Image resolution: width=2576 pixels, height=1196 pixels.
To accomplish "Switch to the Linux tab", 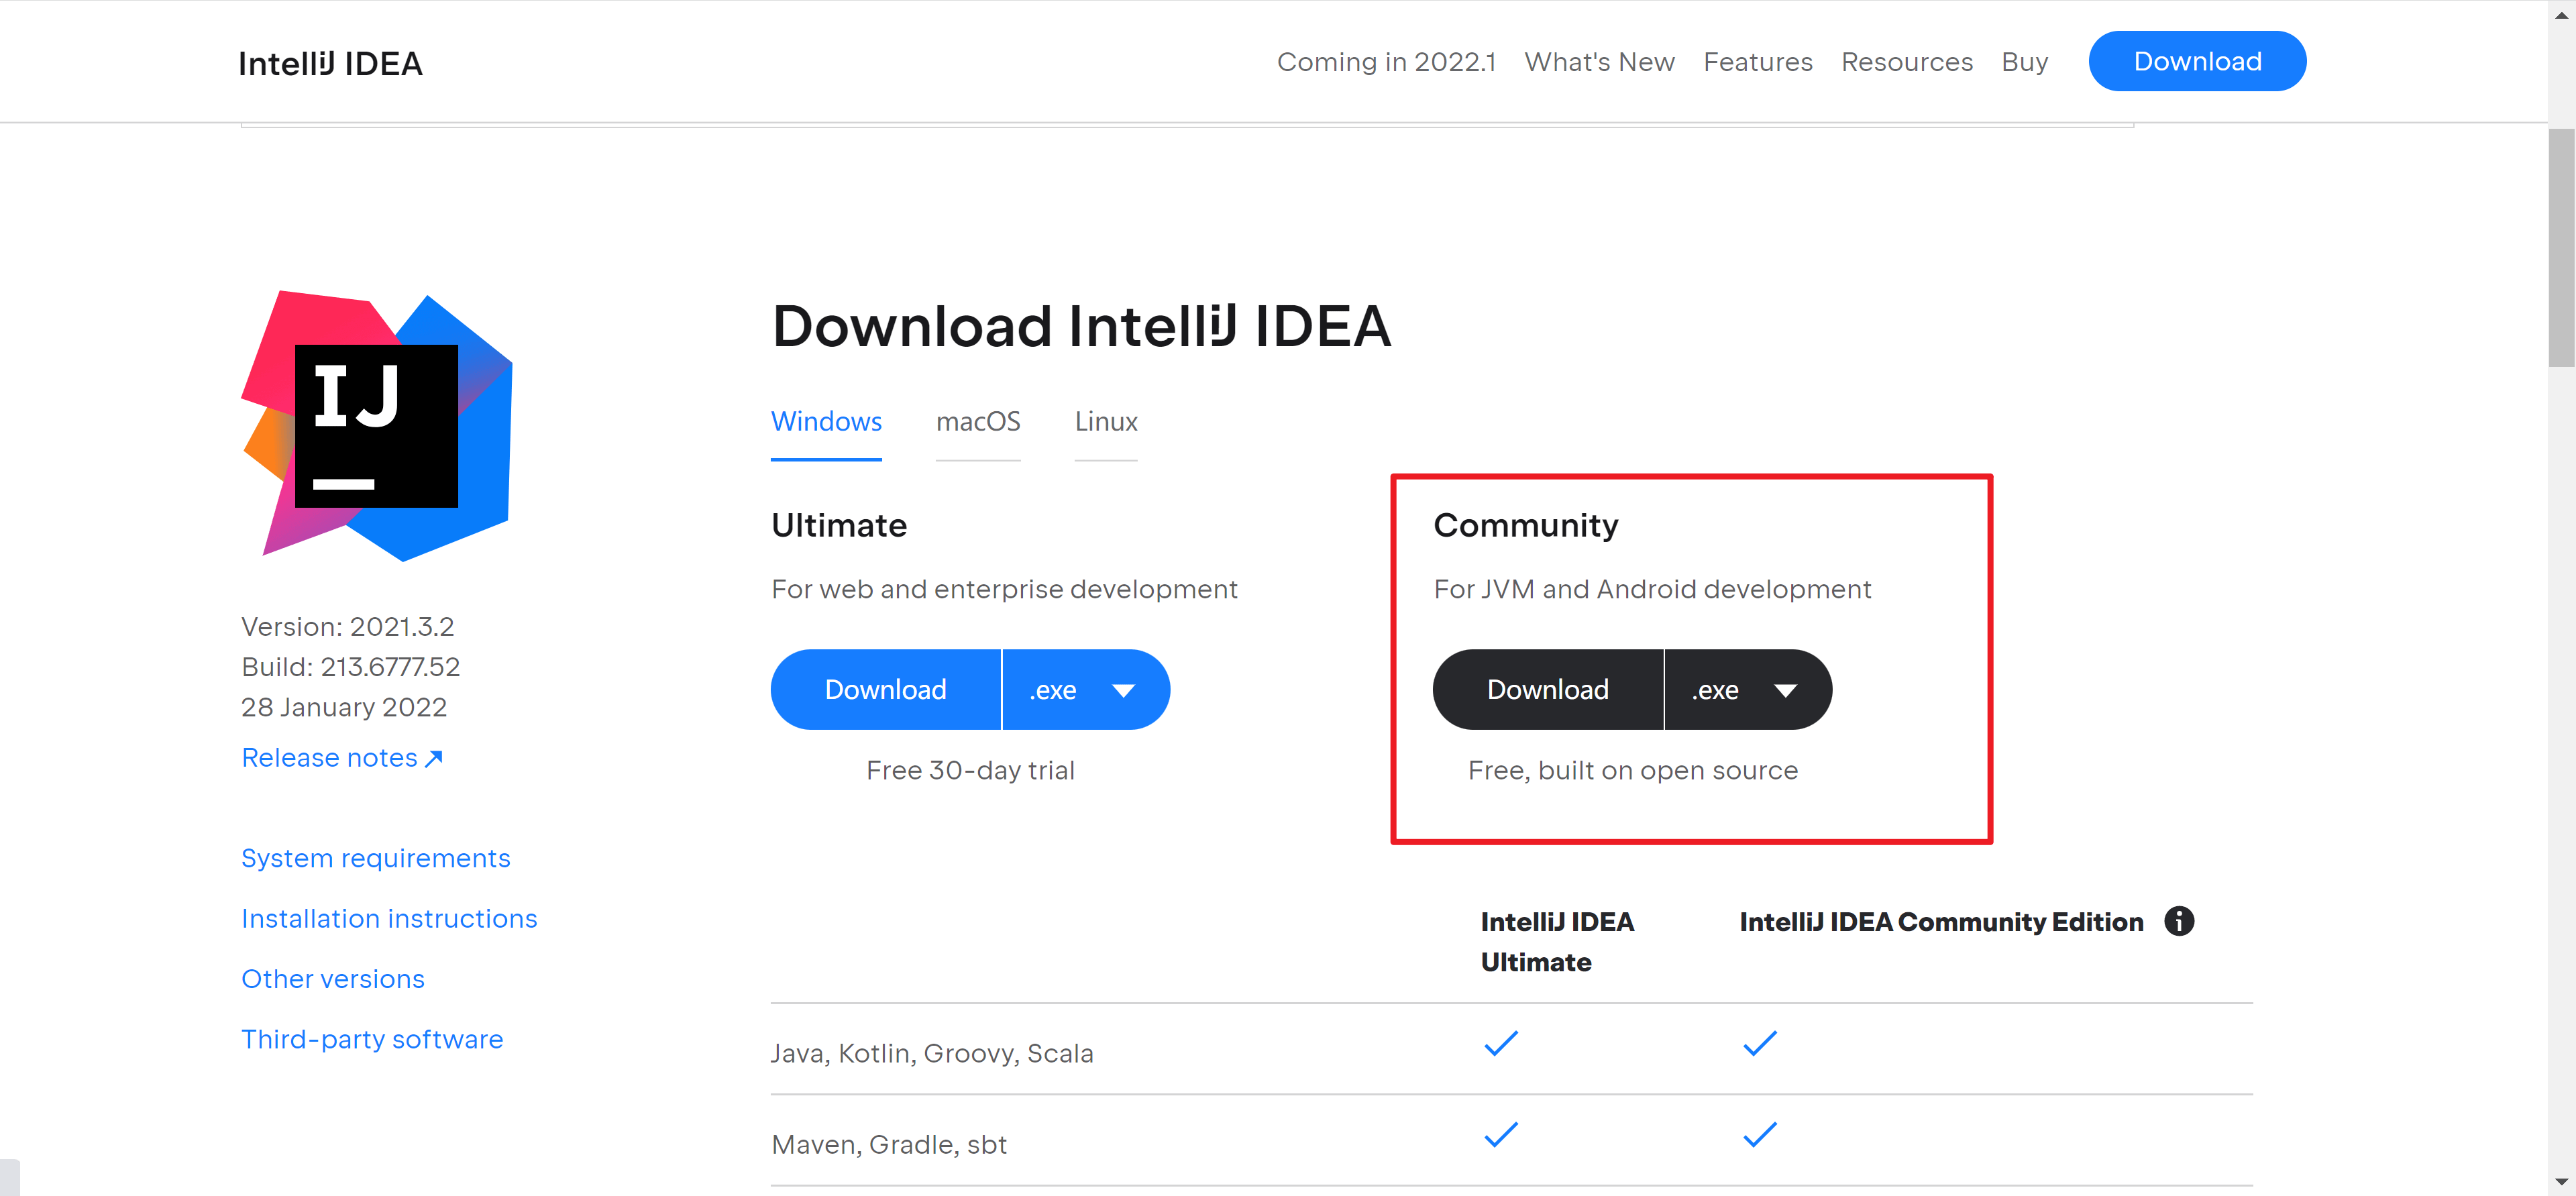I will (1105, 422).
